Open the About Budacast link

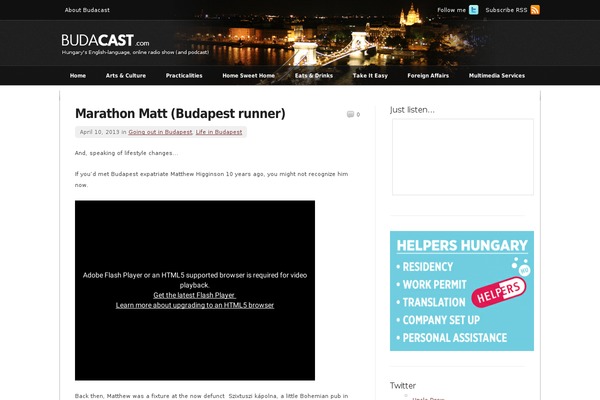87,10
